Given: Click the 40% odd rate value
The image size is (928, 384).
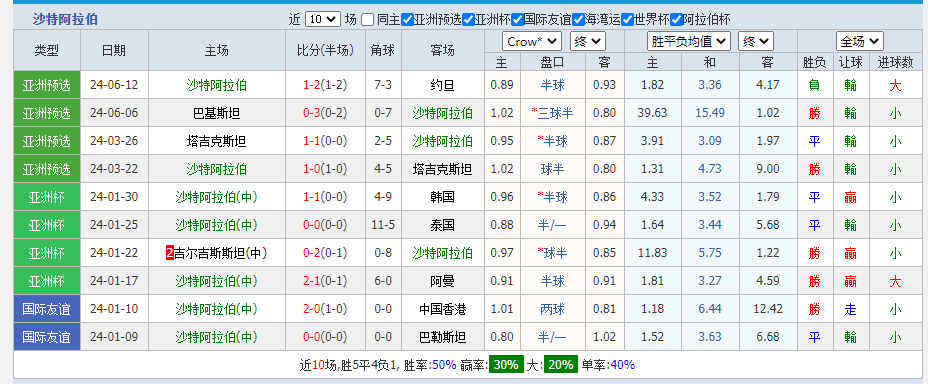Looking at the screenshot, I should pos(622,365).
